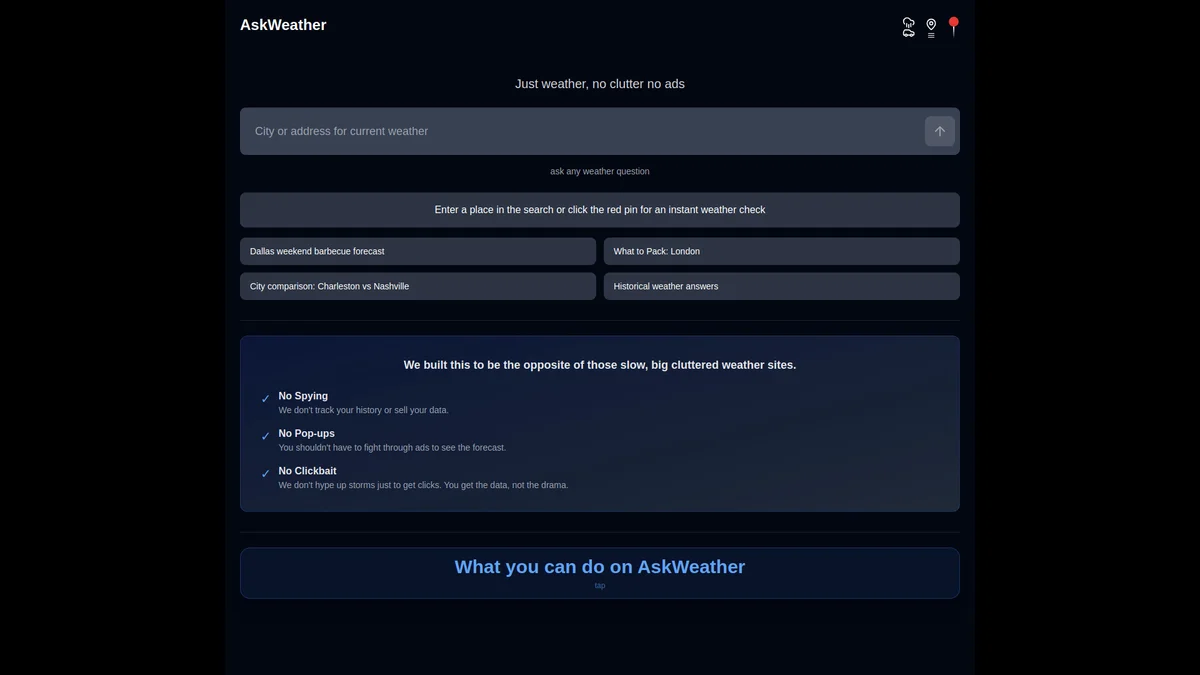Viewport: 1200px width, 675px height.
Task: Select Dallas weekend barbecue forecast suggestion
Action: pyautogui.click(x=417, y=251)
